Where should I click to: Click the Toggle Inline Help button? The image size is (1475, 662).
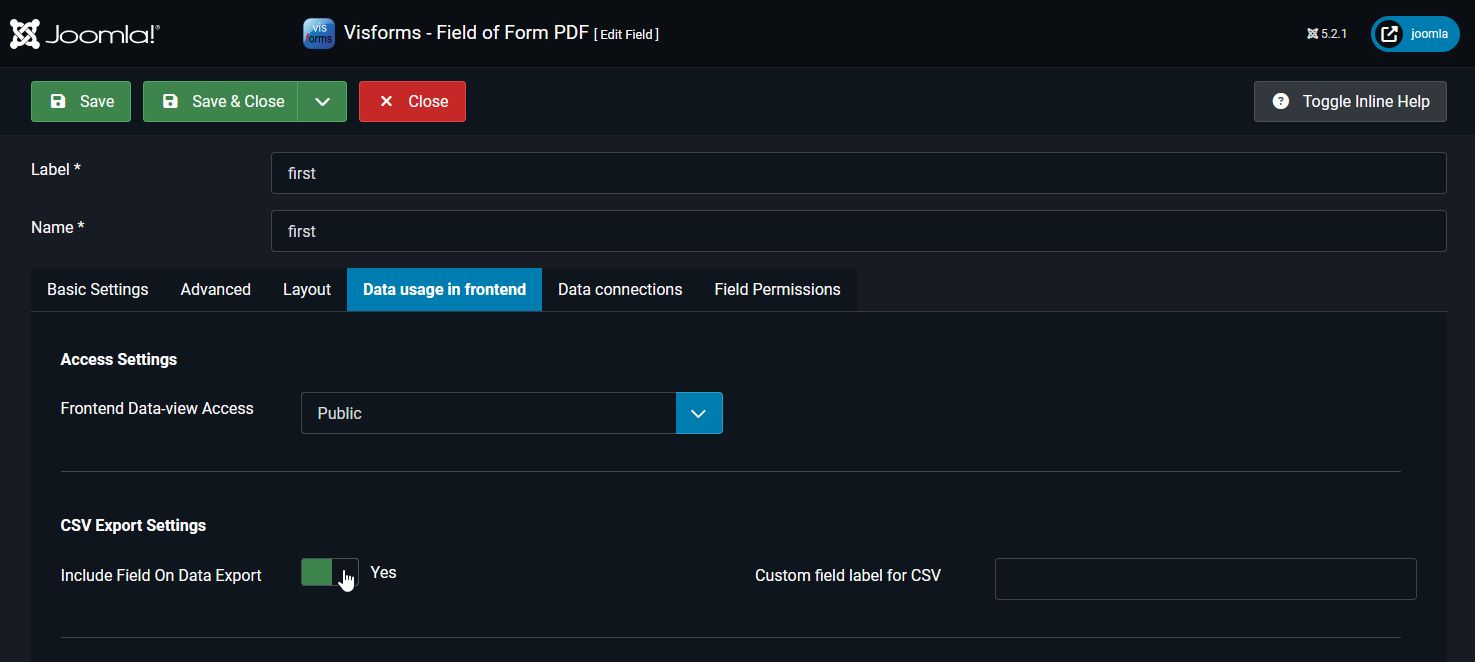click(1350, 100)
